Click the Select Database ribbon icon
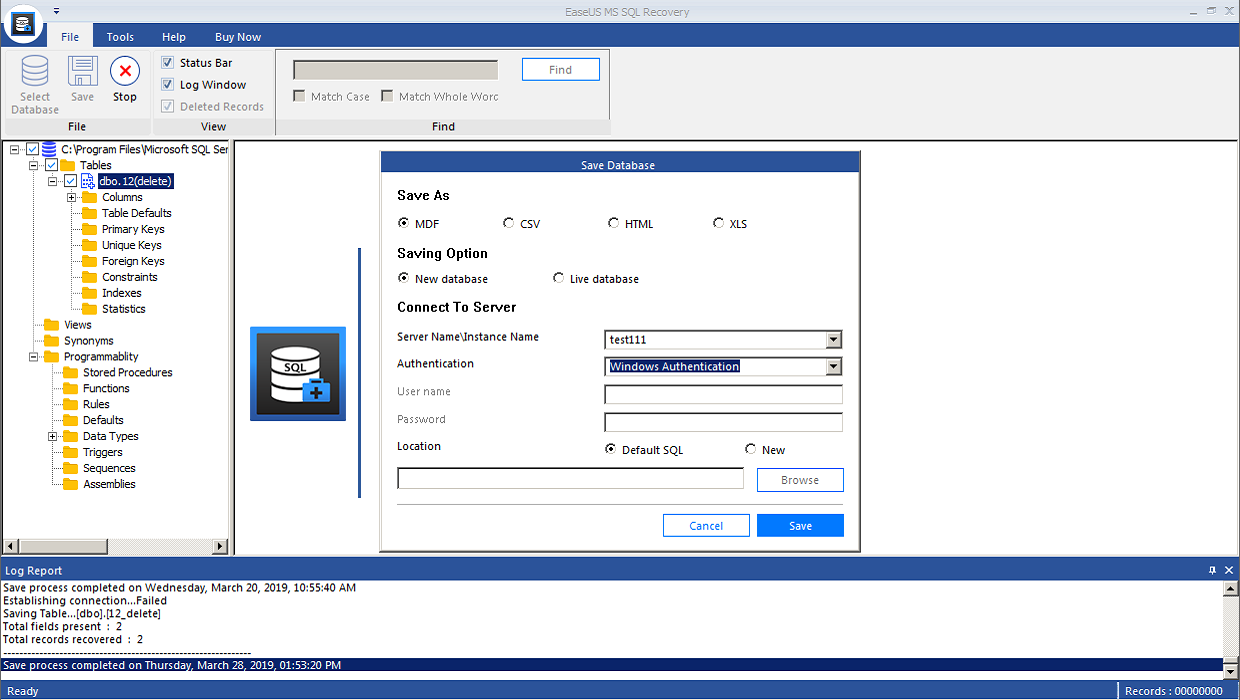The image size is (1240, 700). [x=35, y=72]
